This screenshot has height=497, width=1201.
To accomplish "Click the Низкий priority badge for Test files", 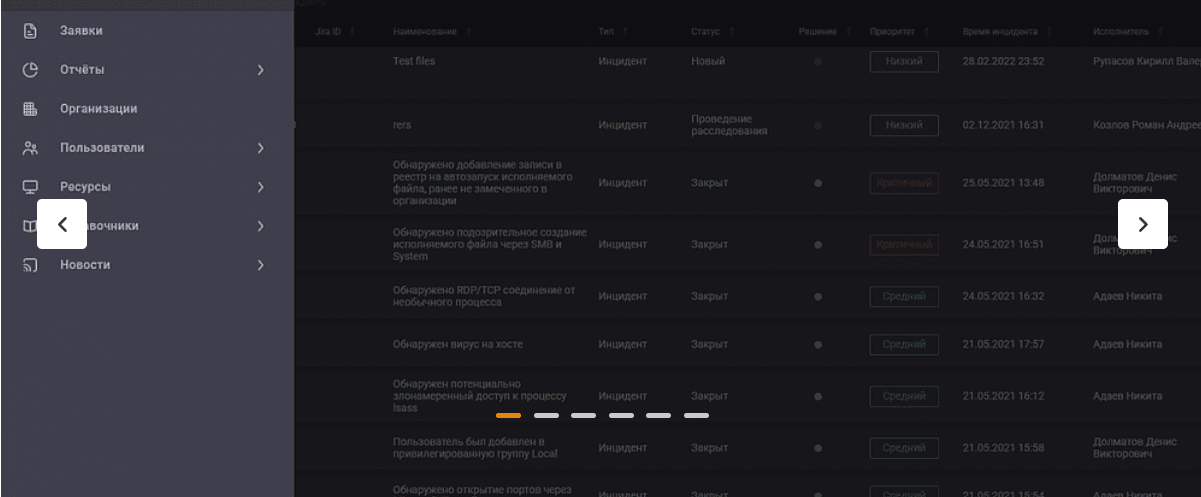I will (903, 62).
